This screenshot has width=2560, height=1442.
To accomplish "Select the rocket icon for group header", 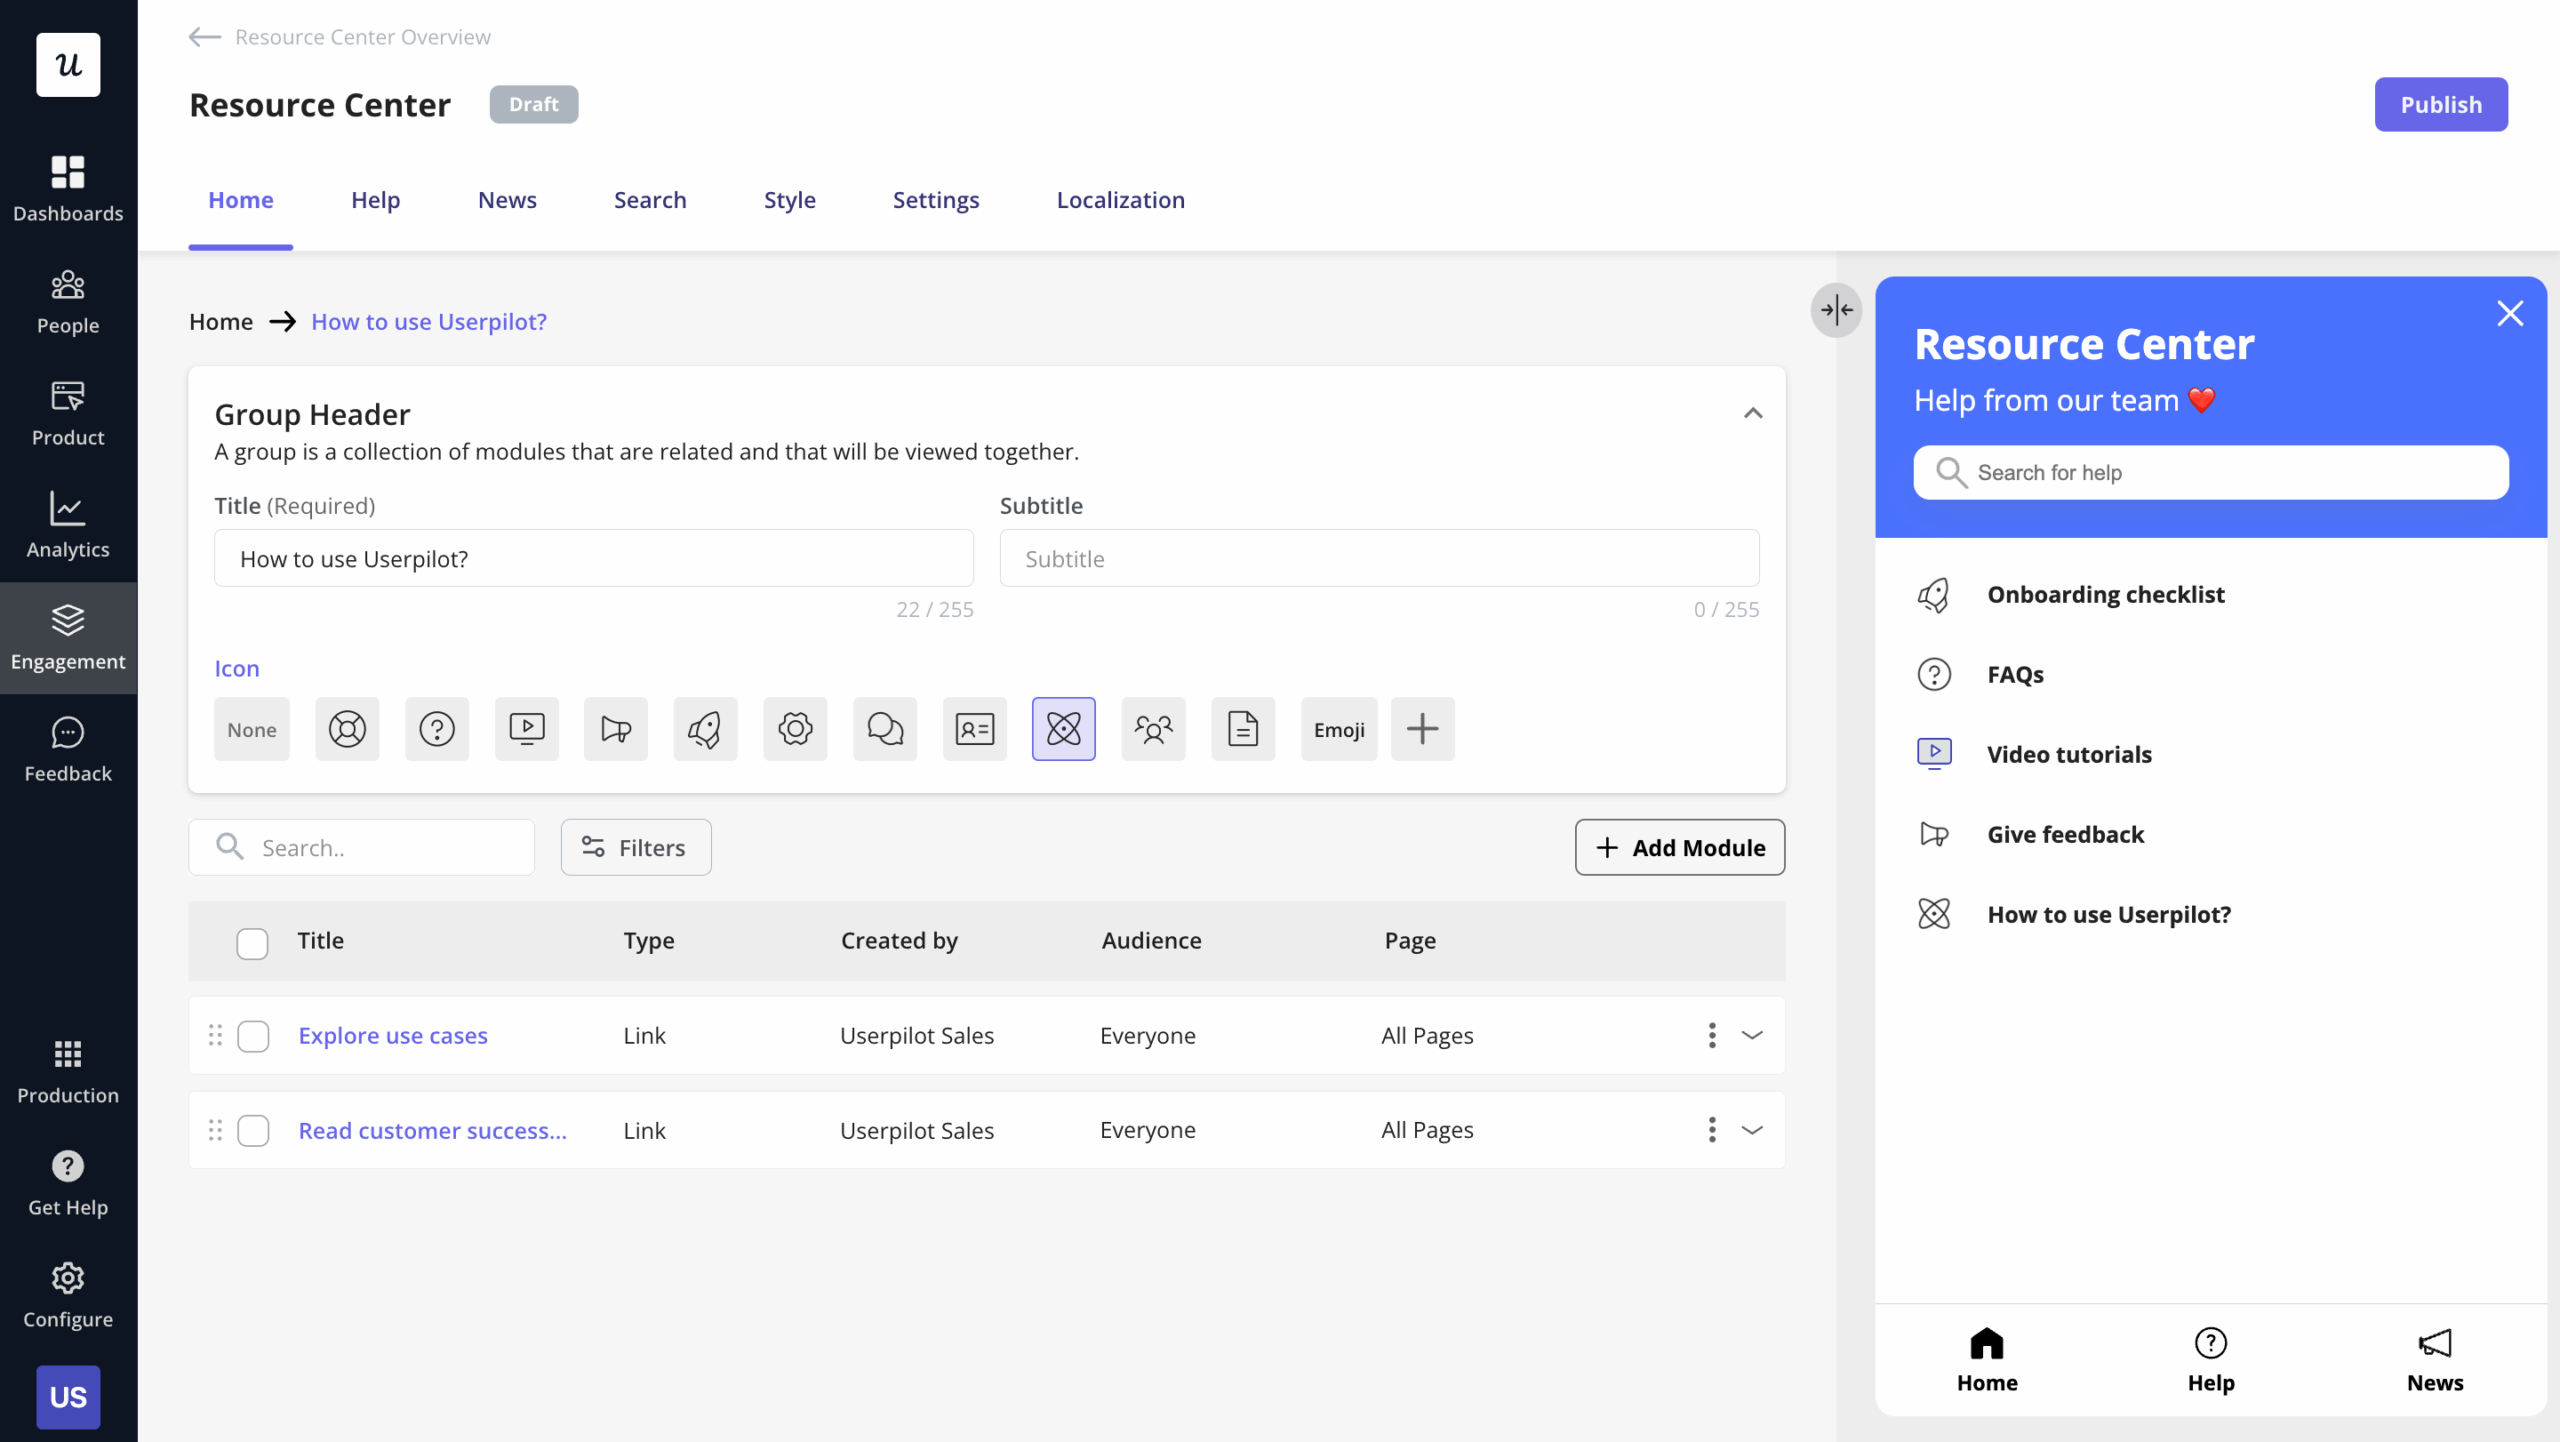I will (705, 729).
